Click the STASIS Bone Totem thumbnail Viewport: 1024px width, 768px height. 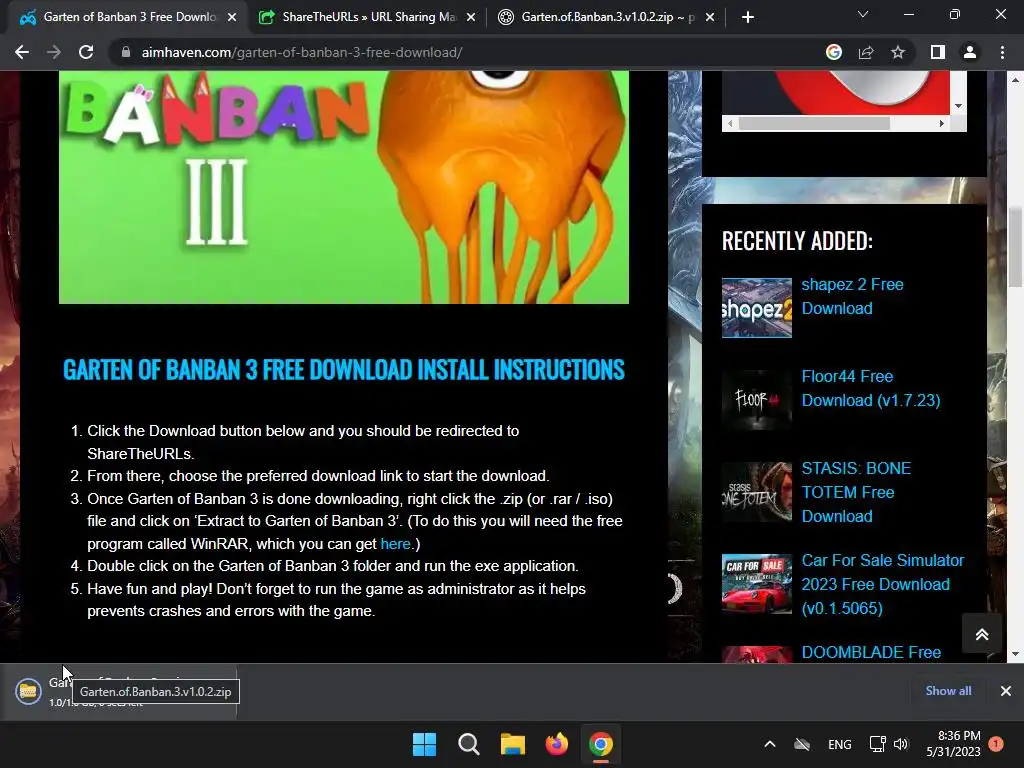756,492
